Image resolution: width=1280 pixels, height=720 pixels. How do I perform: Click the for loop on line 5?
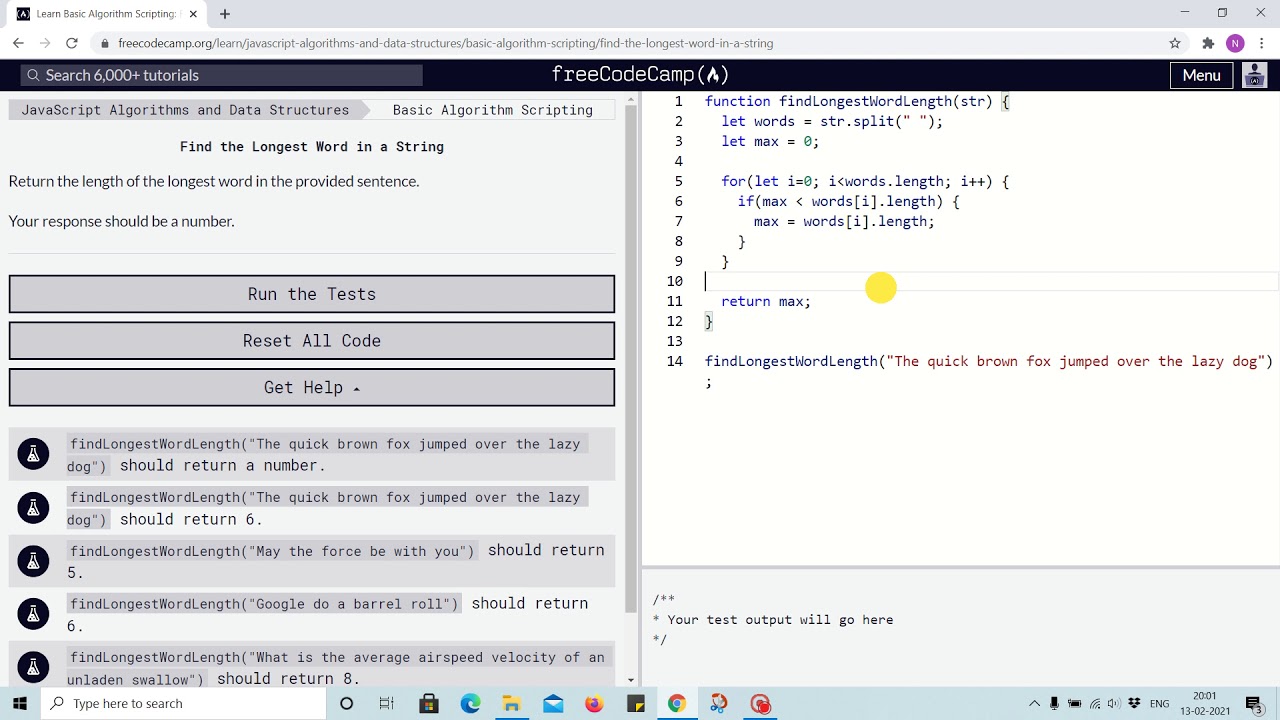(x=865, y=181)
